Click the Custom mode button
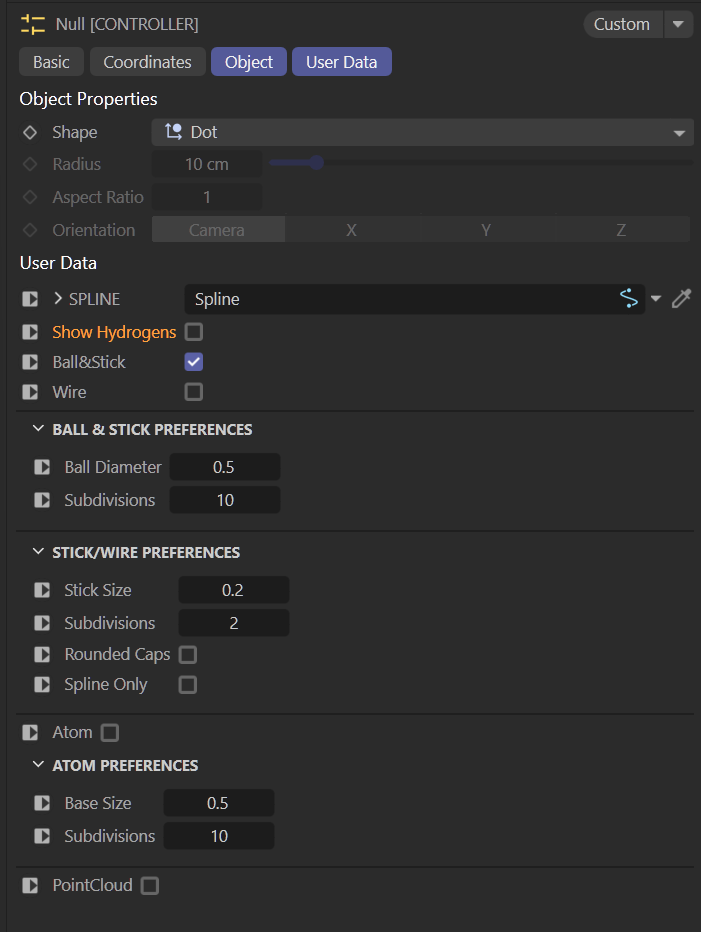 [621, 24]
